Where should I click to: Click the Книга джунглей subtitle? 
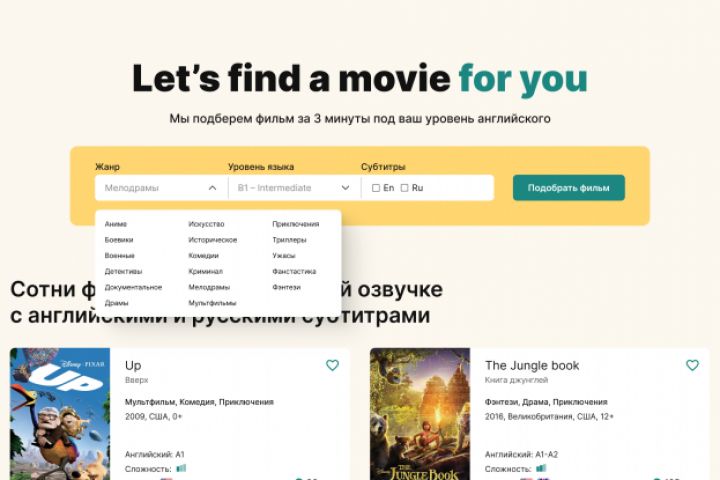click(x=517, y=380)
